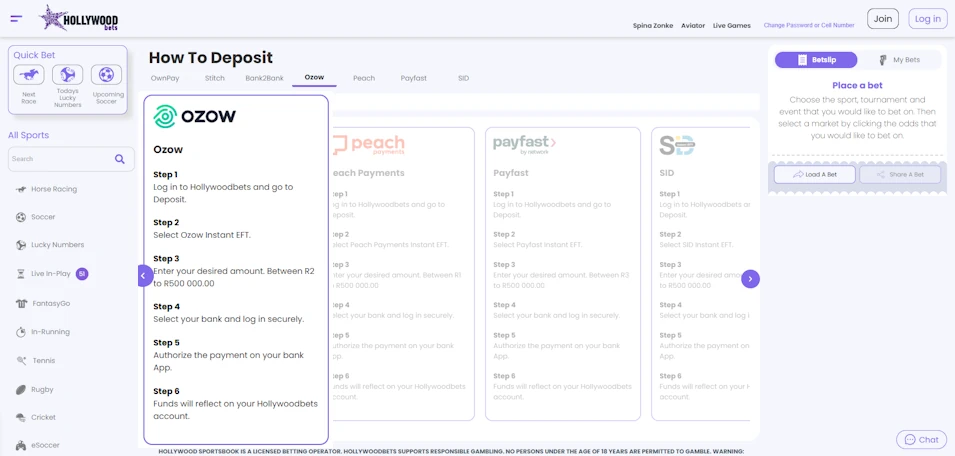Click the Payfast logo
The height and width of the screenshot is (456, 955).
pos(524,145)
